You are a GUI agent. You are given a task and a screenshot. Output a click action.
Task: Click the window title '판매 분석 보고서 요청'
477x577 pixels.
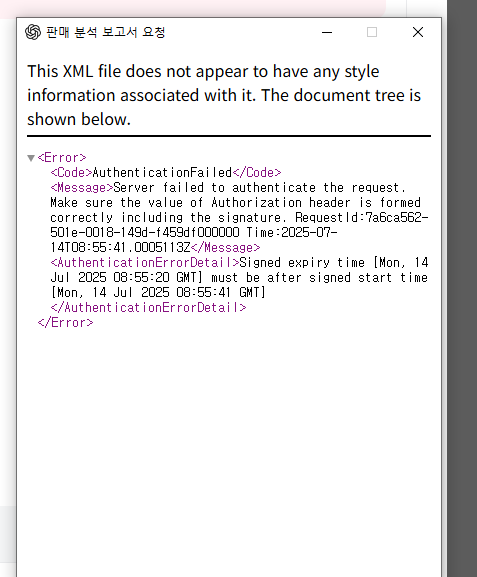[106, 32]
